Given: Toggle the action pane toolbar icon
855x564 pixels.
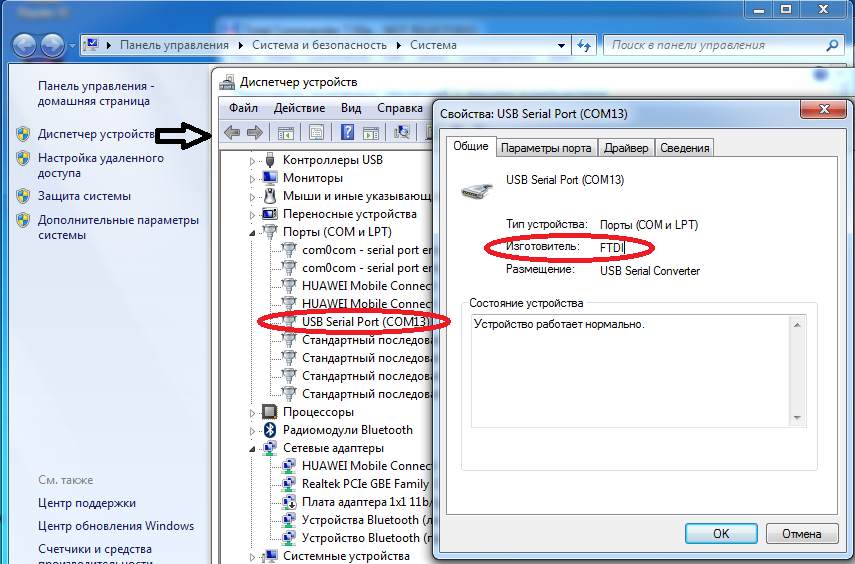Looking at the screenshot, I should click(x=371, y=132).
